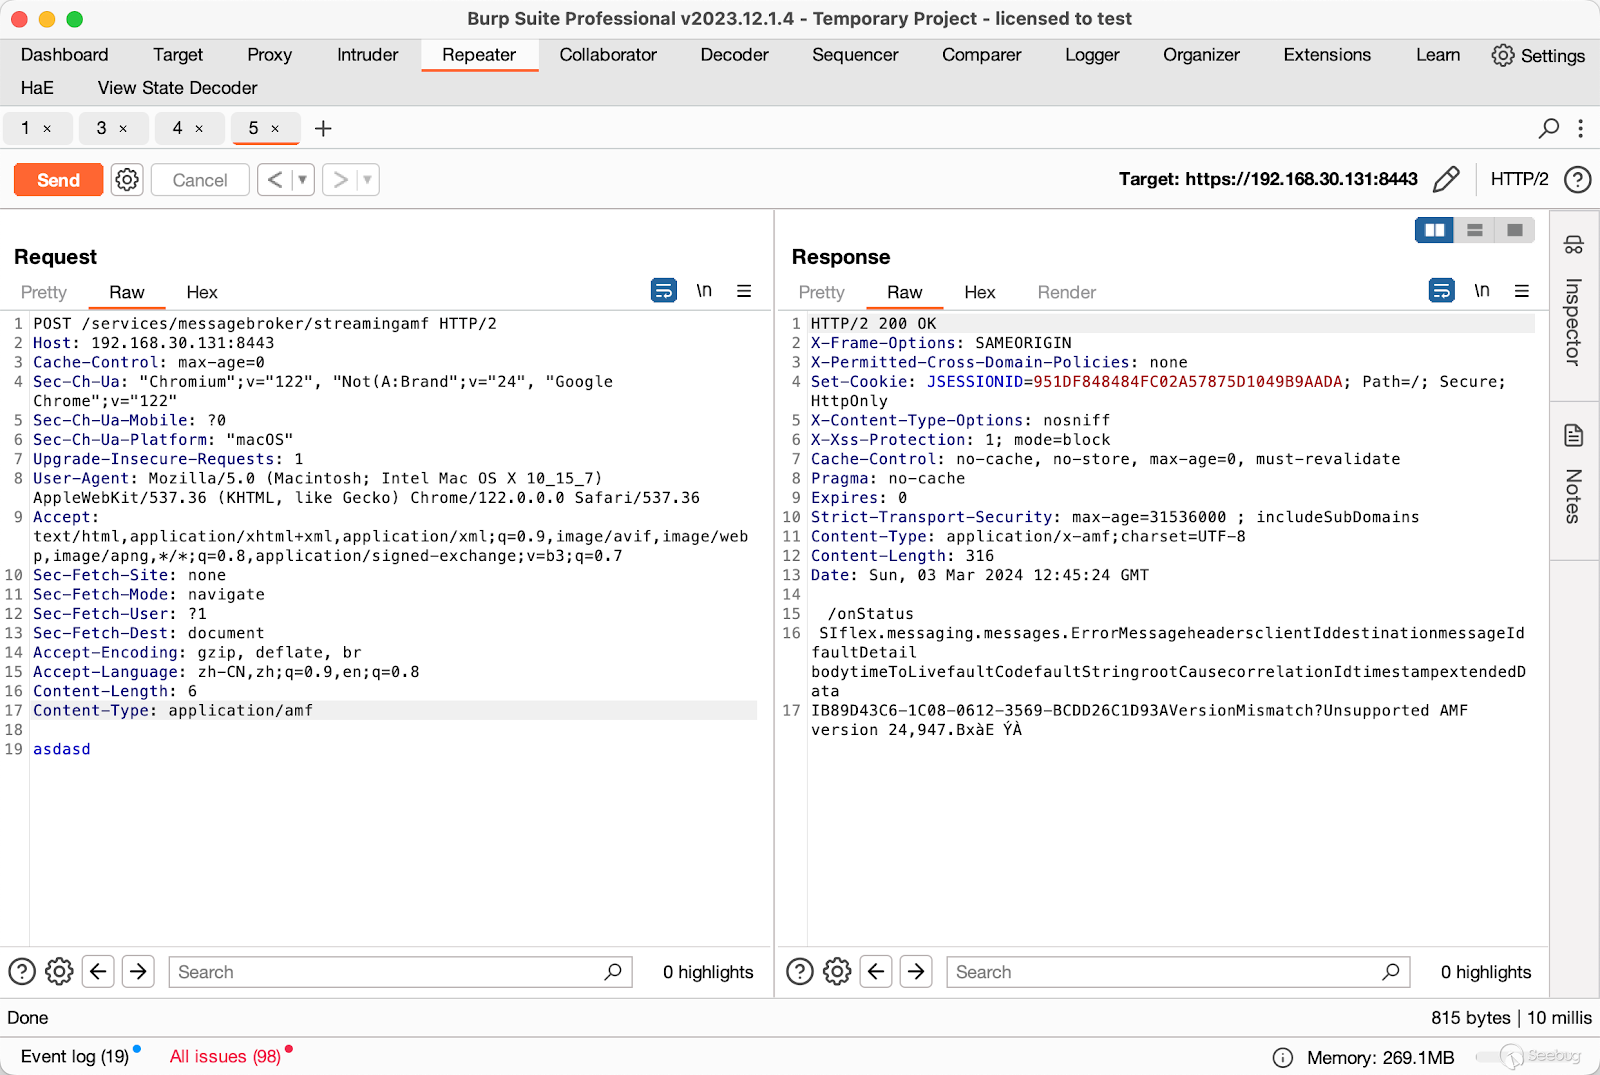Toggle request non-printable characters display
The image size is (1600, 1075).
pos(704,291)
